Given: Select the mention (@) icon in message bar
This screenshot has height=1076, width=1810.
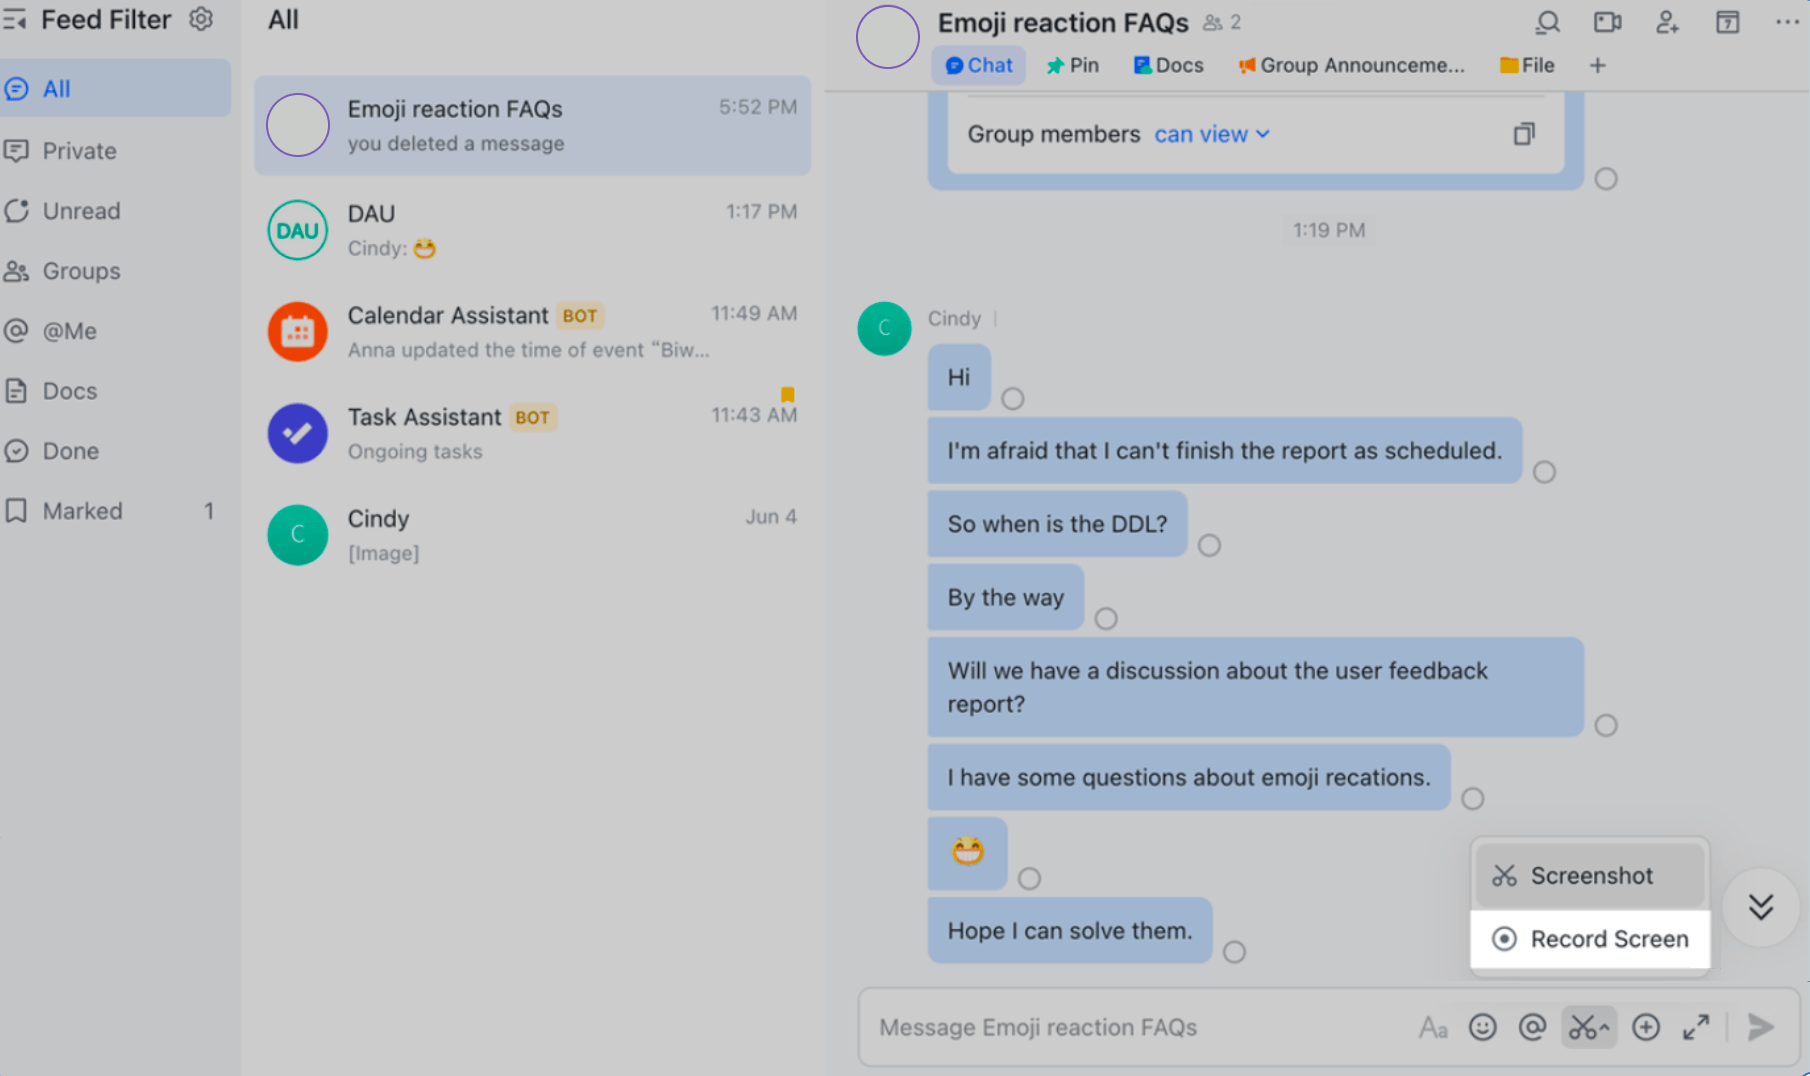Looking at the screenshot, I should pos(1534,1027).
